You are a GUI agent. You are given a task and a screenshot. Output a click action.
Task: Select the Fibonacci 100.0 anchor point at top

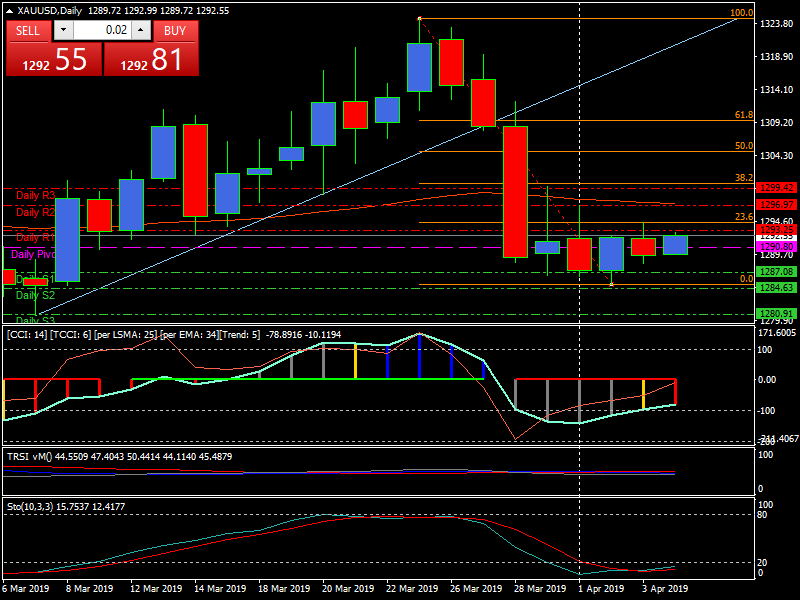click(419, 18)
